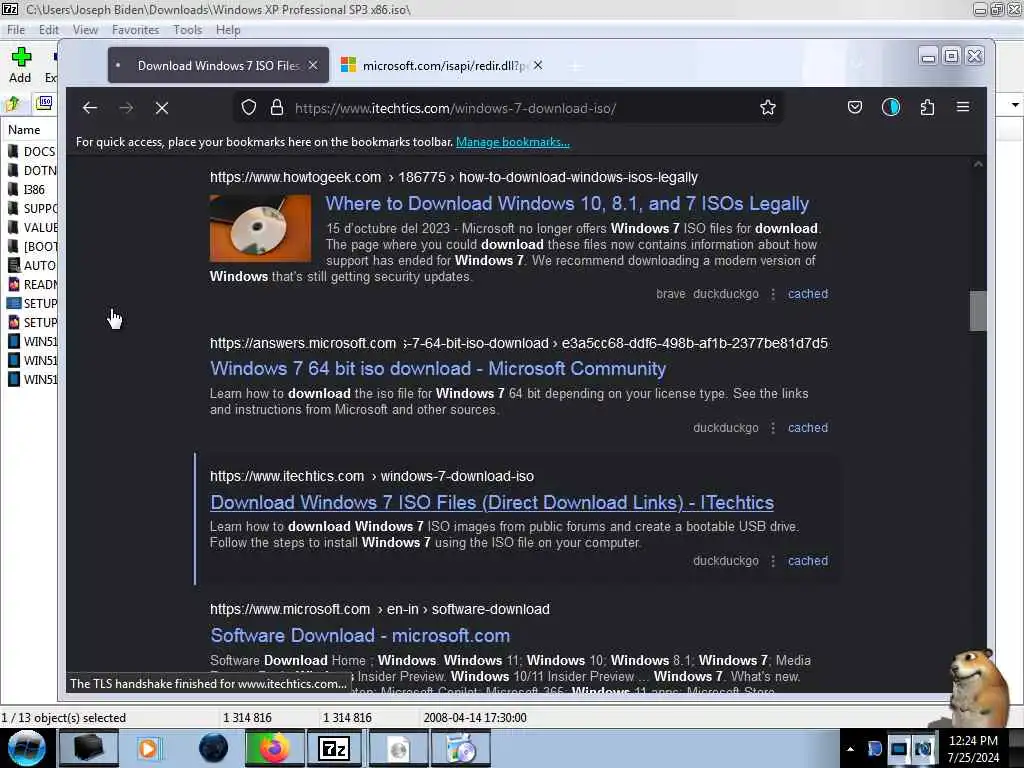The width and height of the screenshot is (1024, 768).
Task: Open the Firefox hamburger menu
Action: coord(963,106)
